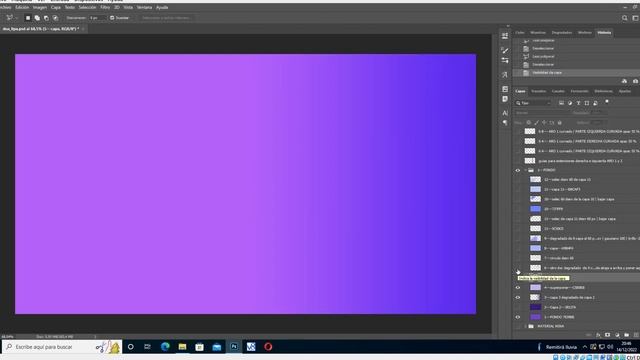Click add layer mask icon

point(607,335)
